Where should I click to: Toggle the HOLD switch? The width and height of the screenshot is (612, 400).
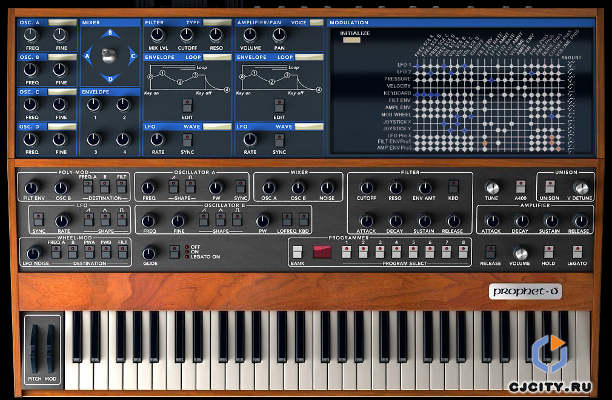pyautogui.click(x=548, y=252)
